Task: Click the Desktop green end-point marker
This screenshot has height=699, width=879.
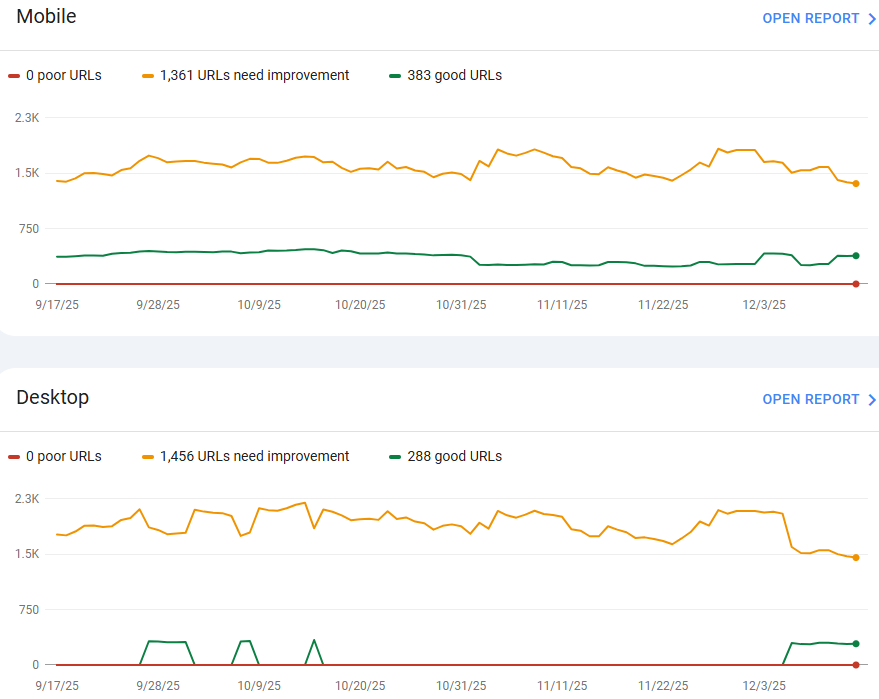Action: [856, 644]
